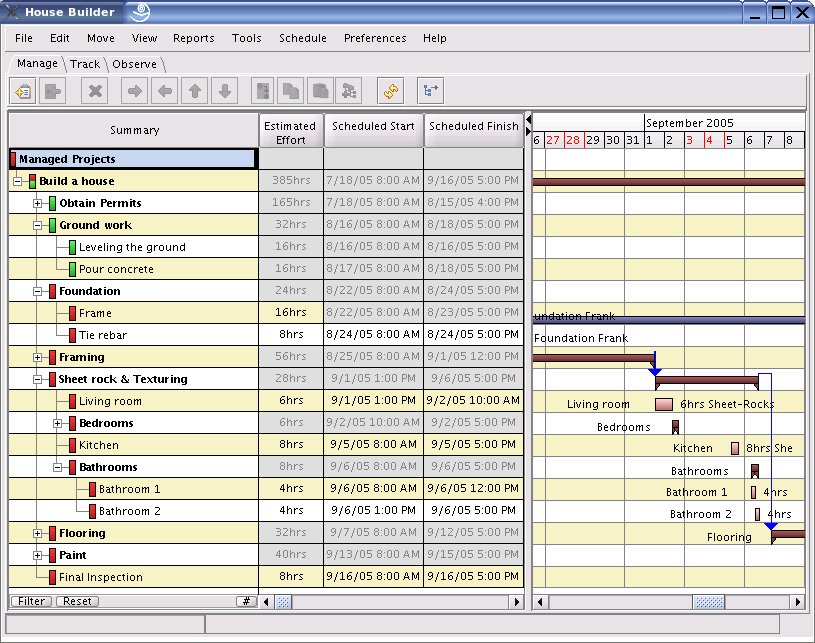This screenshot has width=815, height=643.
Task: Collapse the Build a house tree node
Action: point(18,181)
